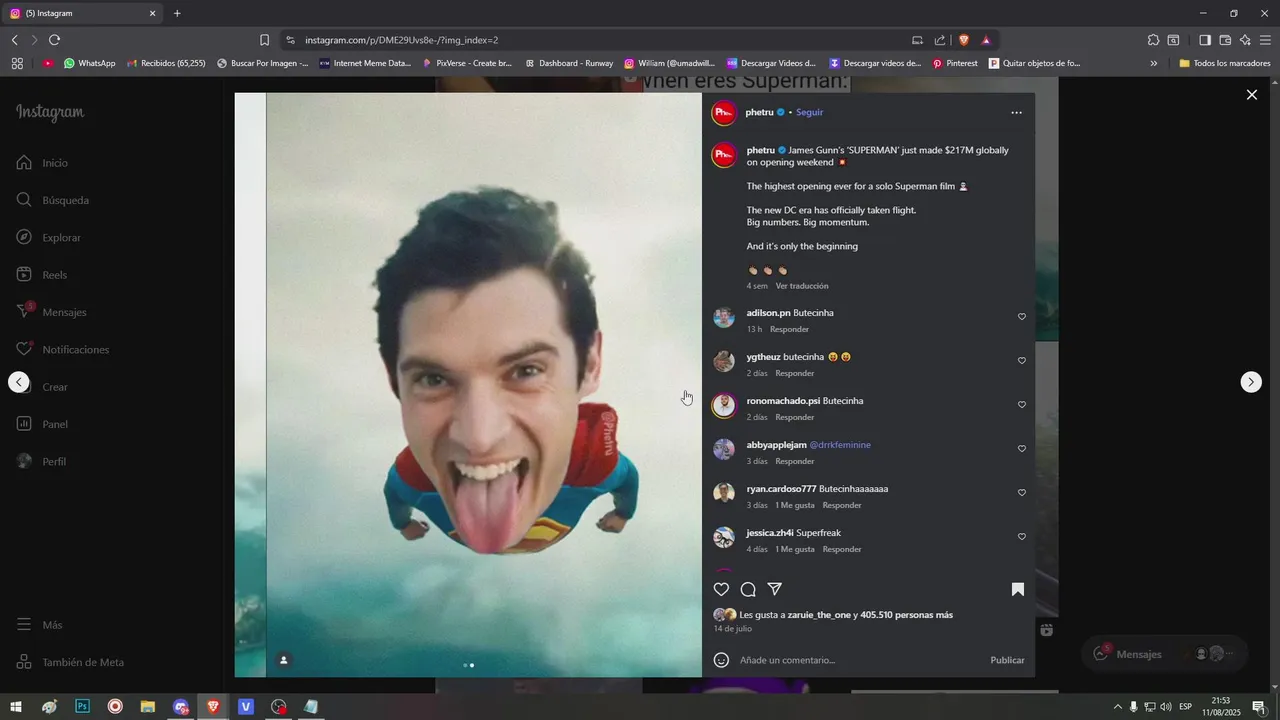1280x720 pixels.
Task: Expand the hidden bookmarks chevron
Action: (x=1153, y=63)
